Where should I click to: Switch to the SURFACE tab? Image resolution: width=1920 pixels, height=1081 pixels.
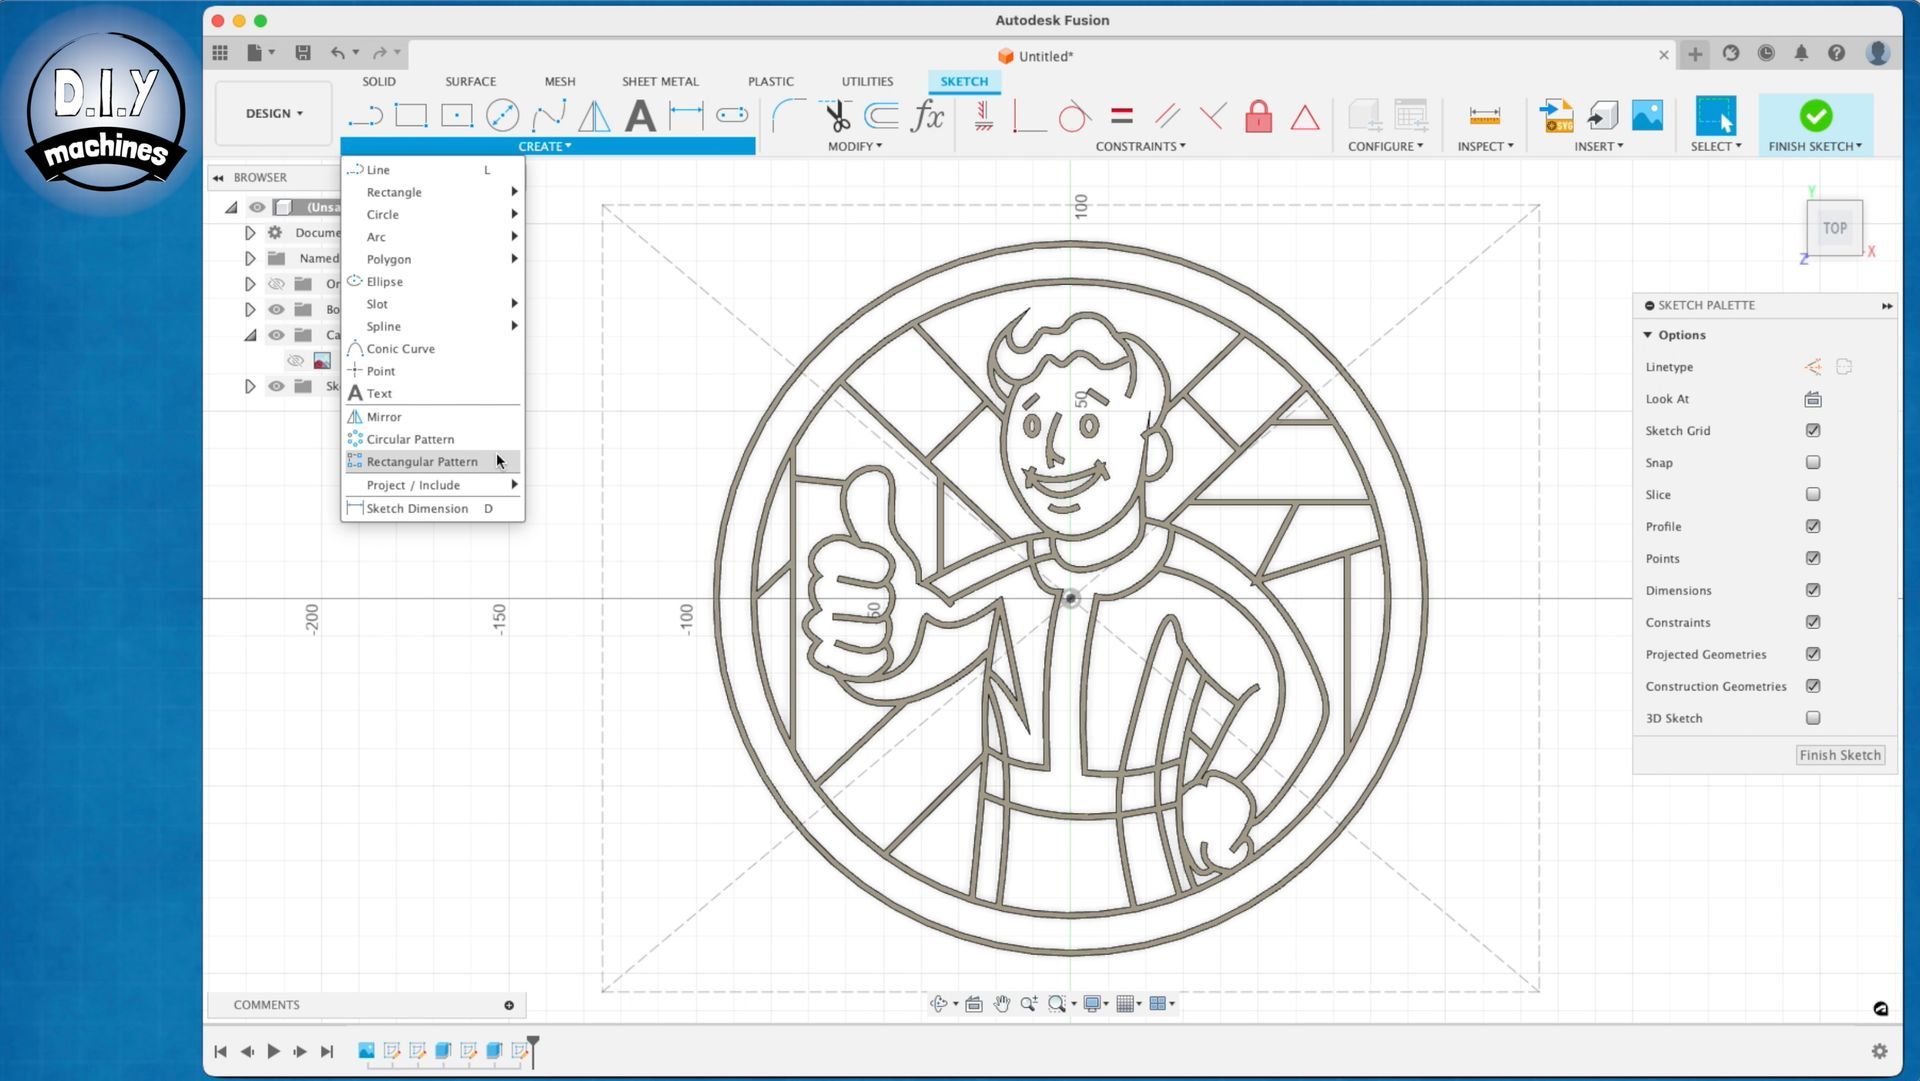[470, 81]
